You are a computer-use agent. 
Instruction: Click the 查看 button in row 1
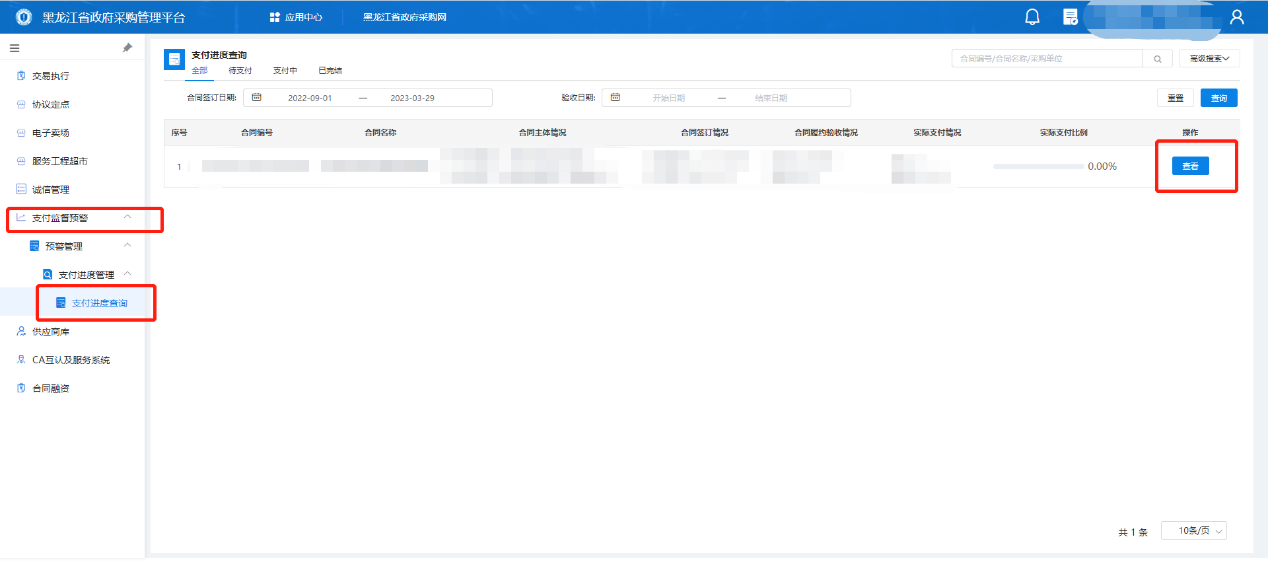click(x=1190, y=166)
